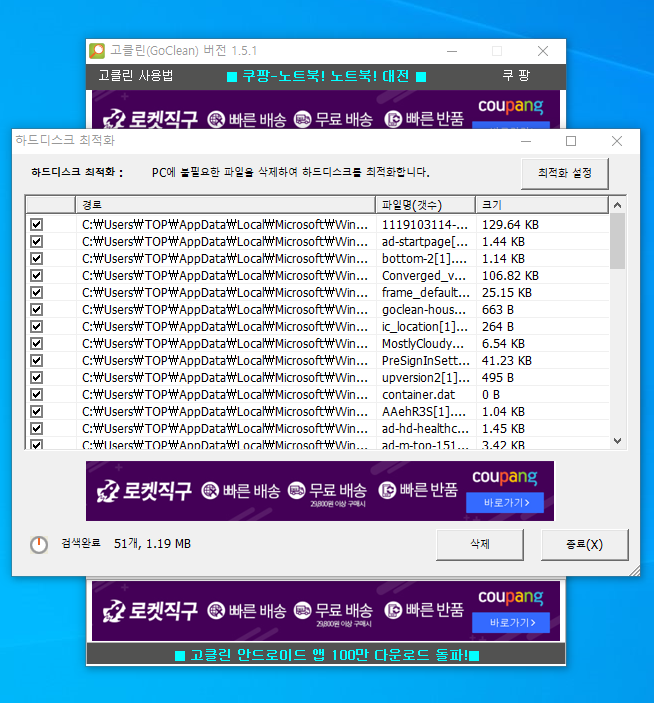Close the 하드디스크 최적화 dialog
Image resolution: width=654 pixels, height=703 pixels.
coord(617,141)
